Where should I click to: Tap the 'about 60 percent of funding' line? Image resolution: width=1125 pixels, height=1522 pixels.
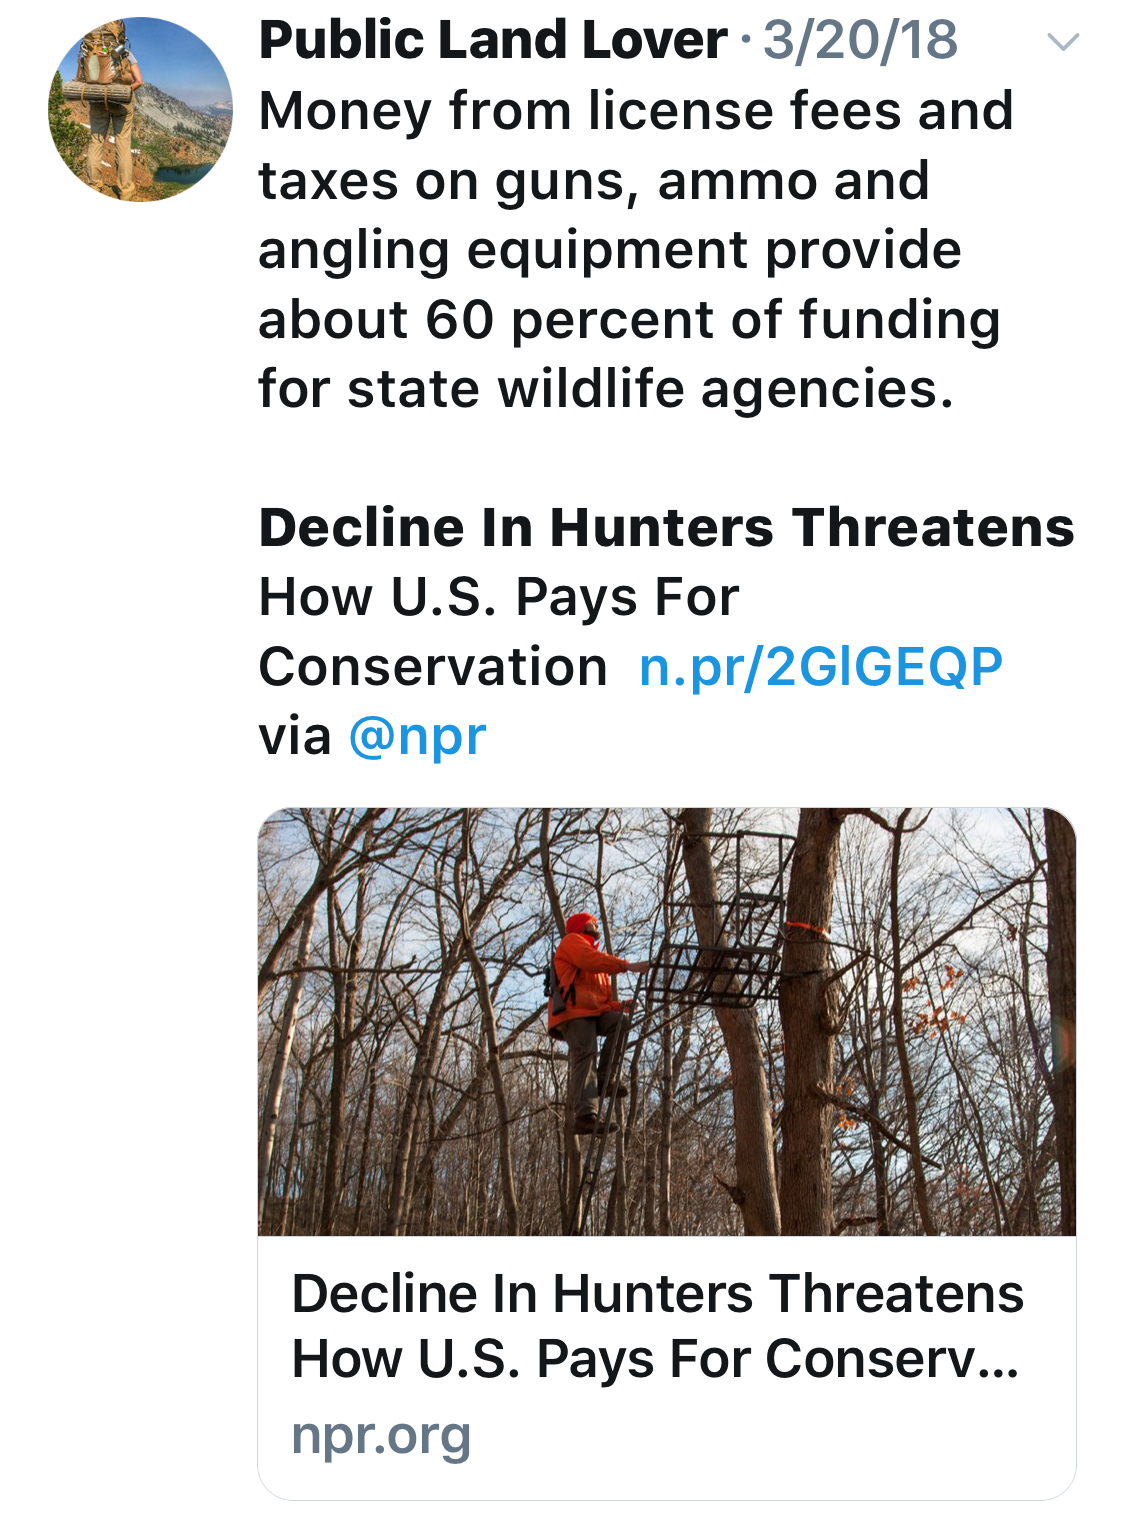(x=629, y=320)
